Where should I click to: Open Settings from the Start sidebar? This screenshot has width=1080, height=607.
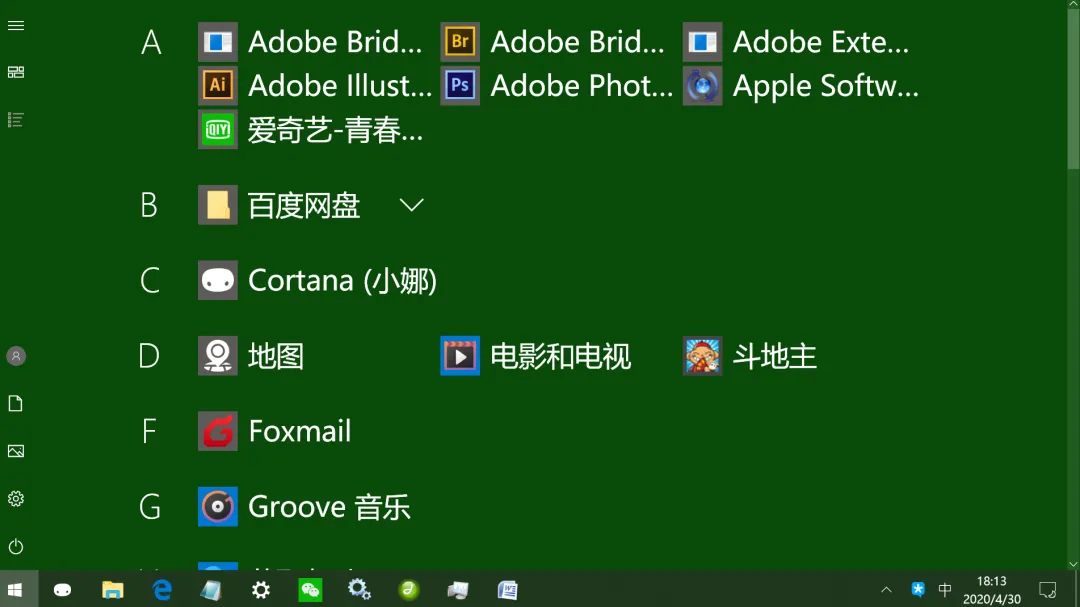pyautogui.click(x=15, y=498)
